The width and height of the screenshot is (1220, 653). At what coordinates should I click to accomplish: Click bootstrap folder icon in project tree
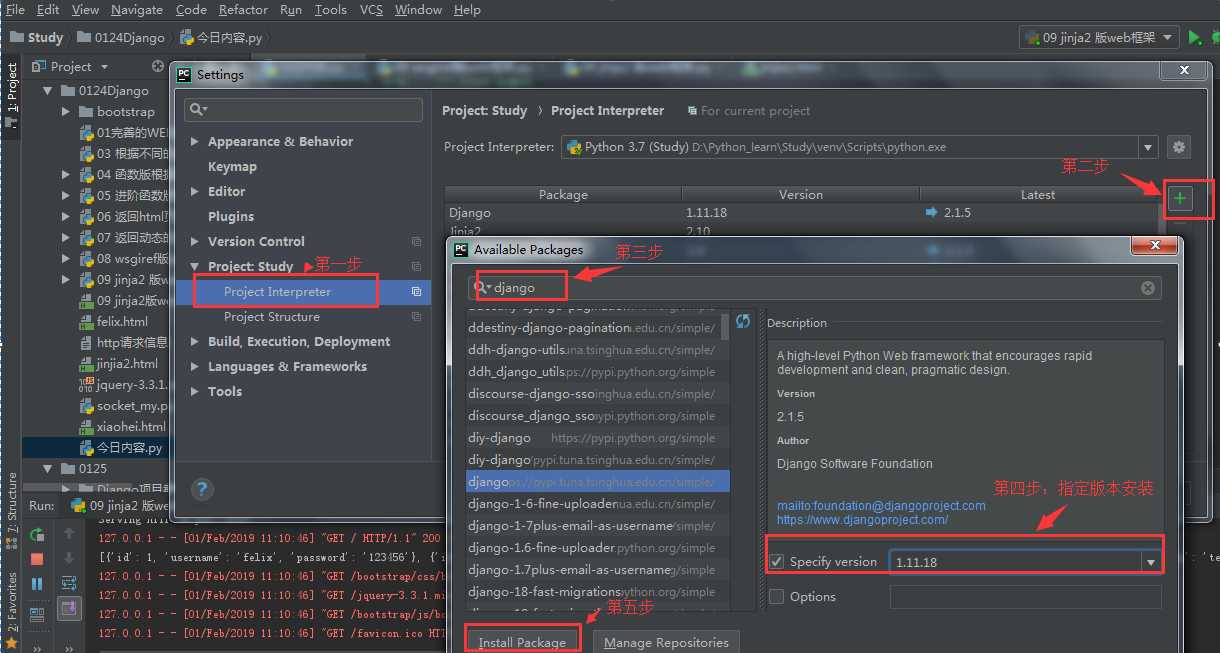coord(85,112)
